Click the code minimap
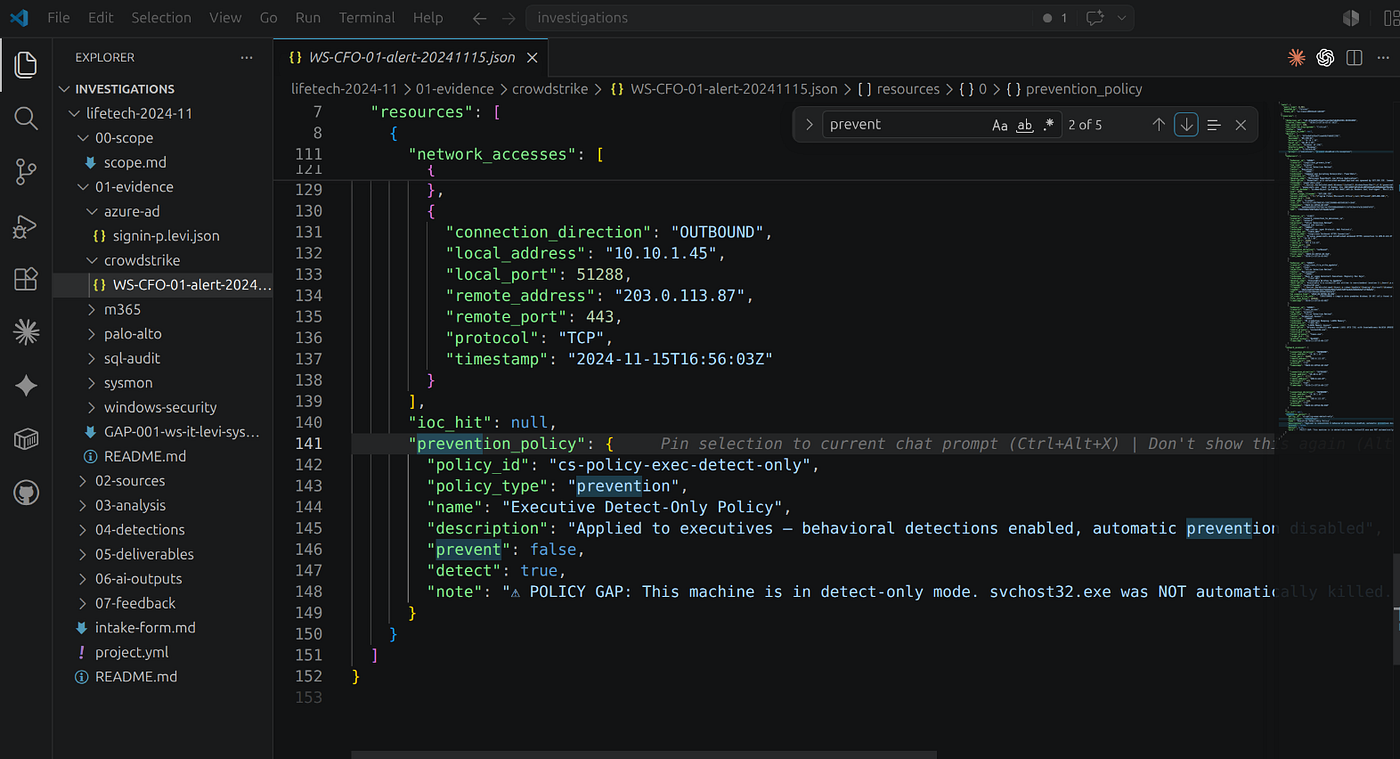 1335,265
